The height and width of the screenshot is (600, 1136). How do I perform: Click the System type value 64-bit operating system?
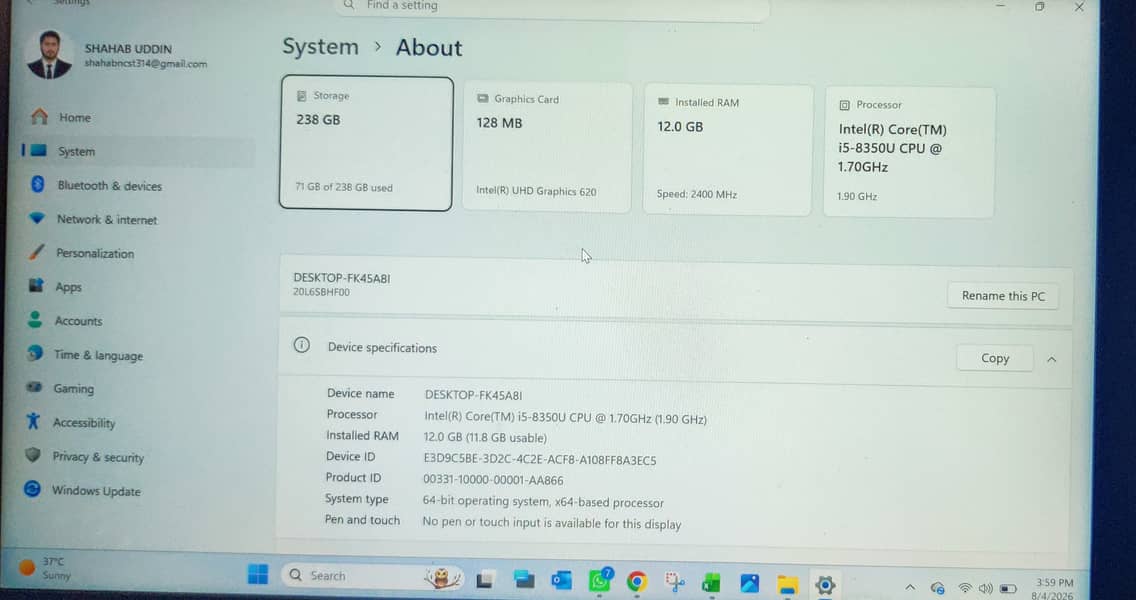click(x=543, y=502)
